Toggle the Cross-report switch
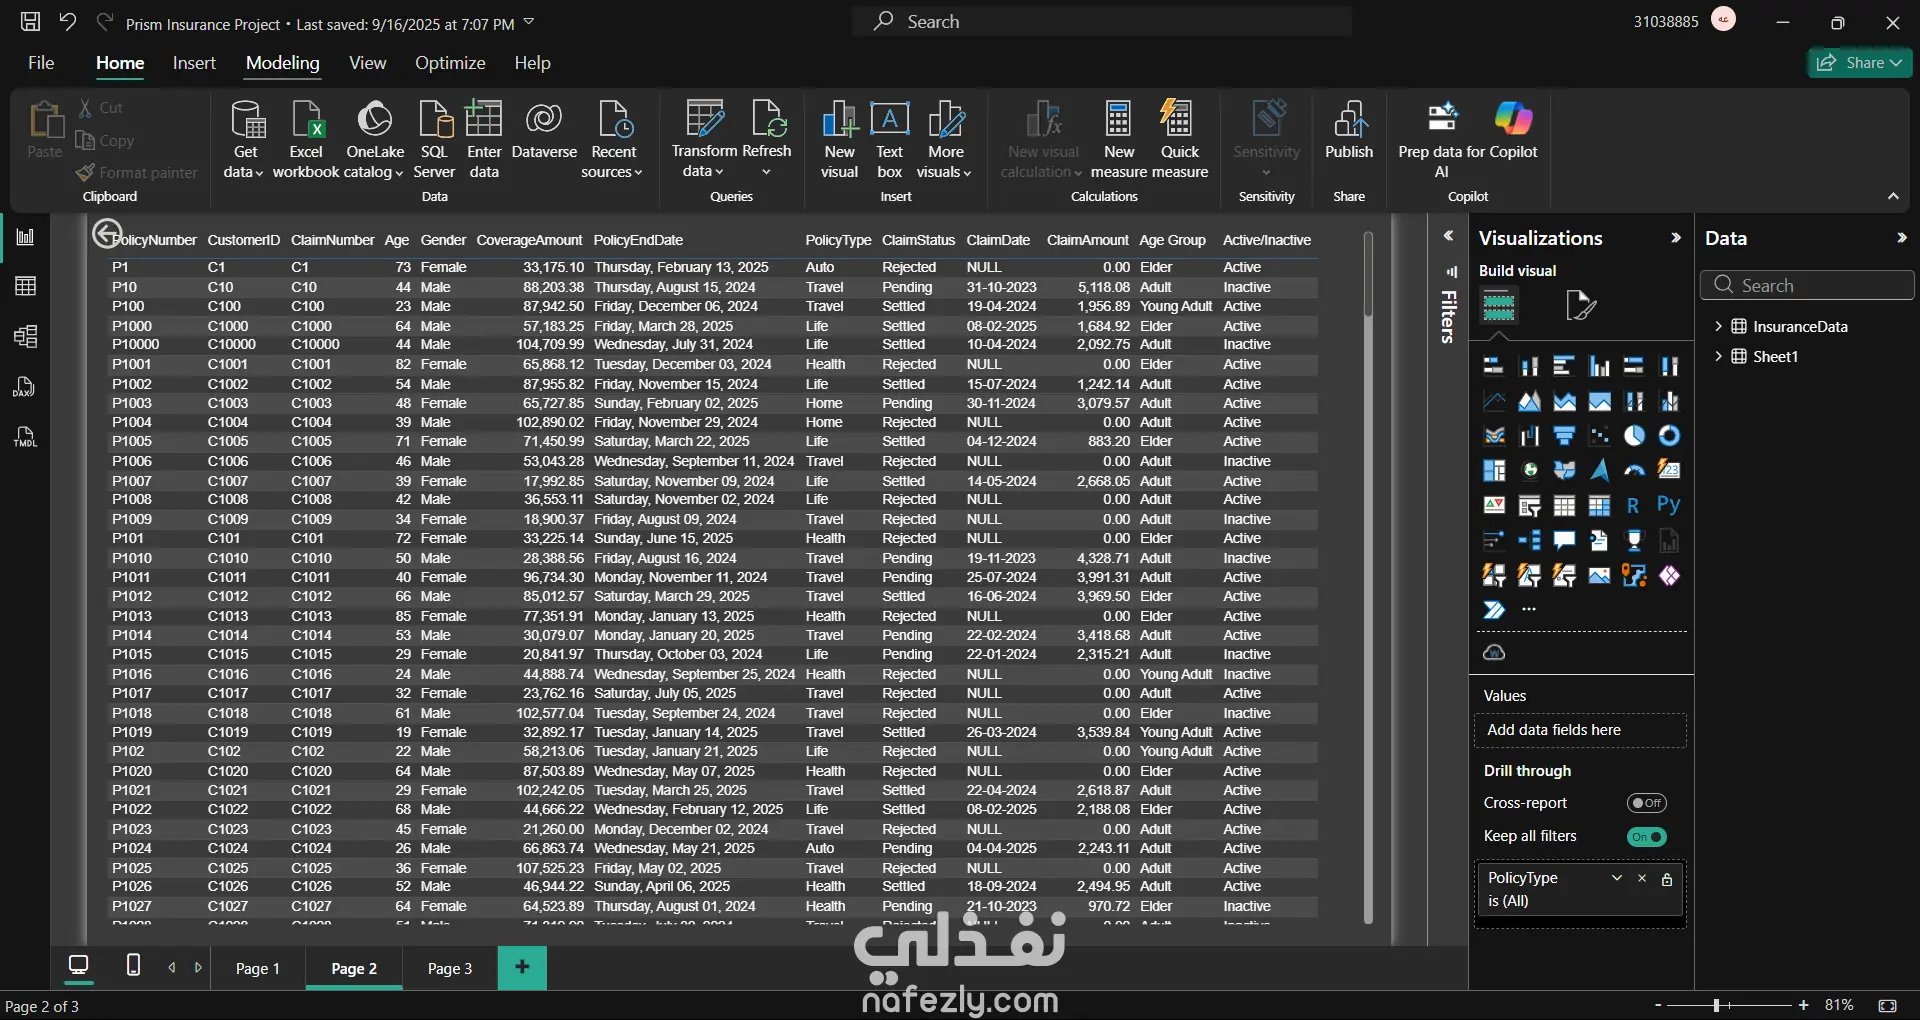The image size is (1920, 1020). pos(1647,803)
